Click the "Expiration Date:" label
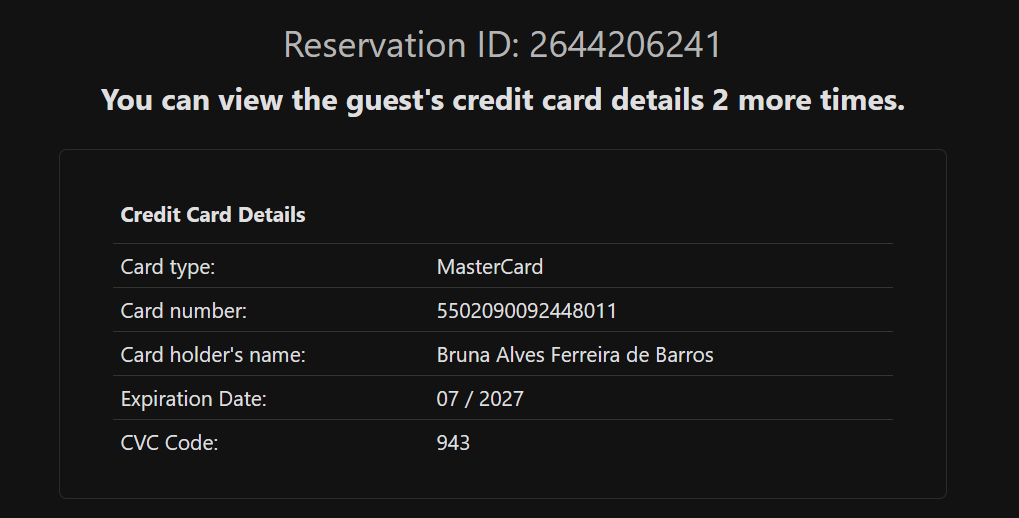 point(194,399)
